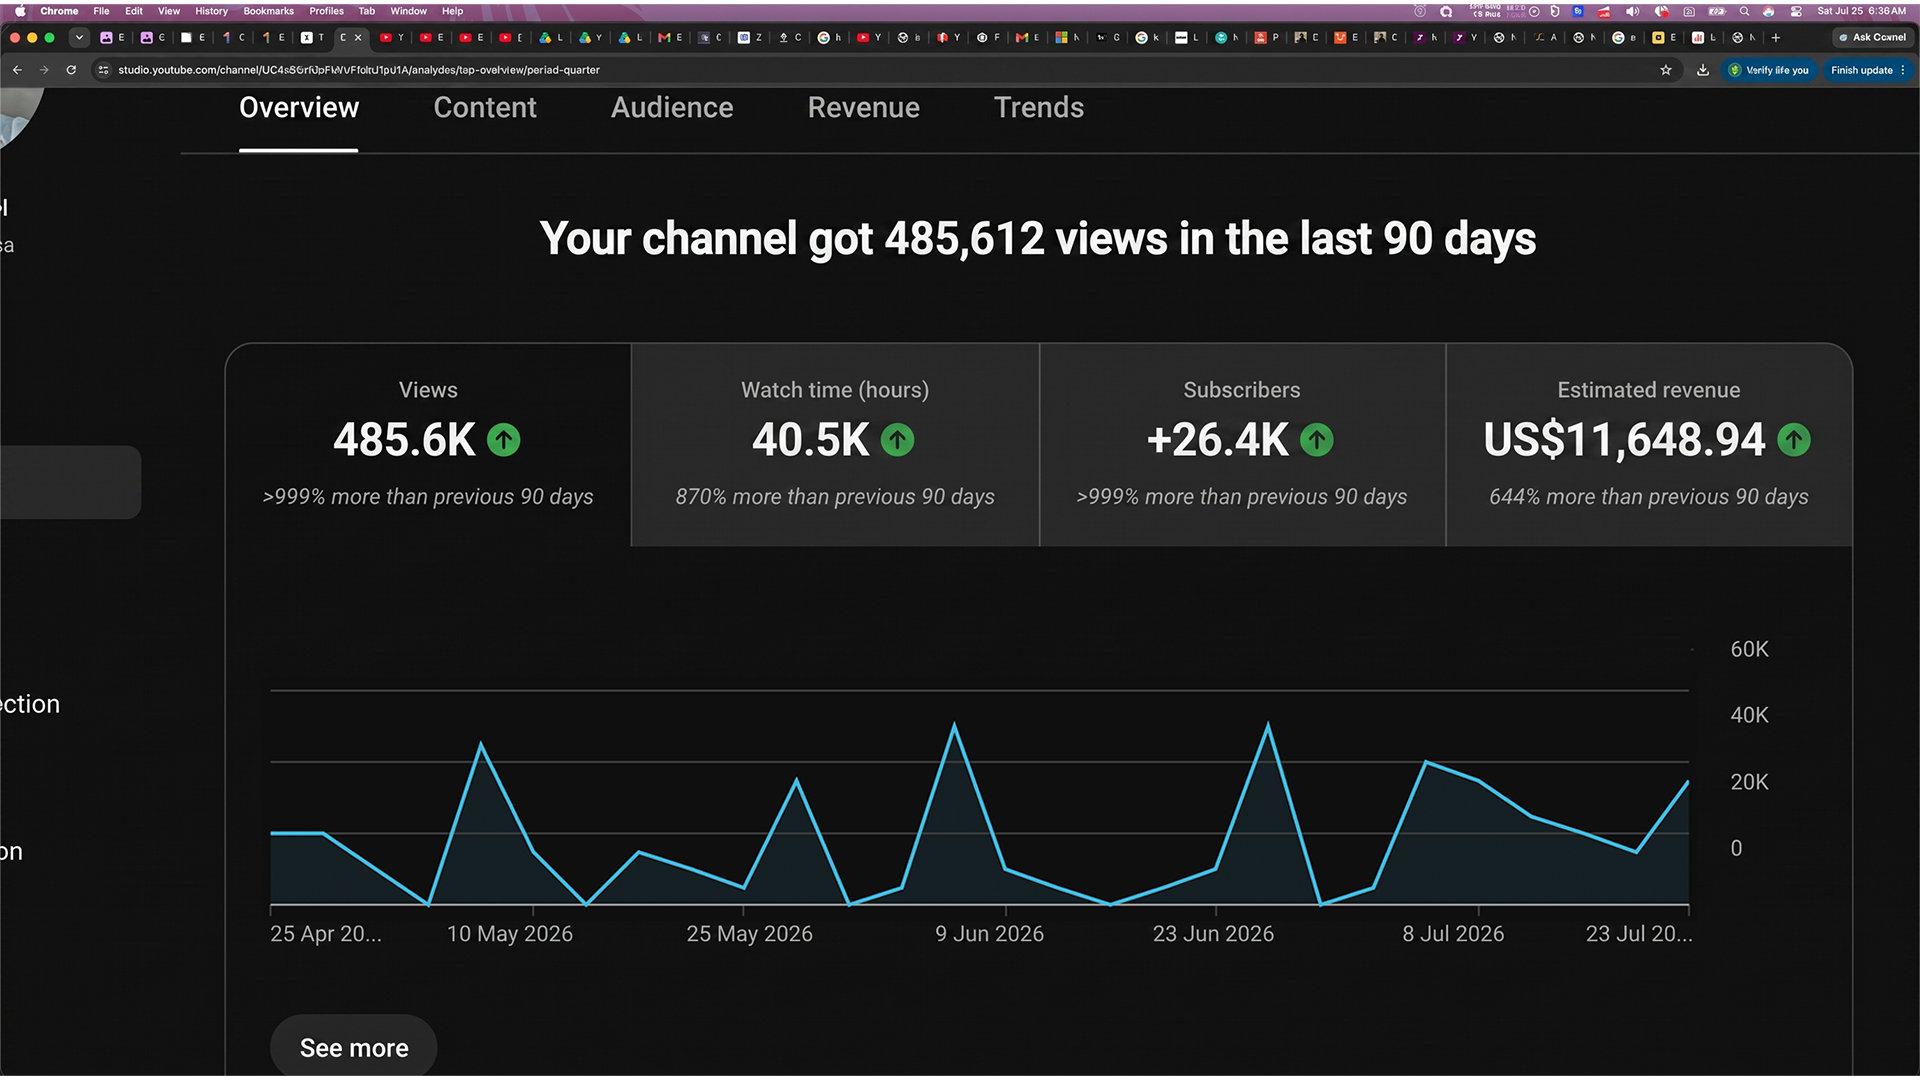Open site information icon in address bar
Viewport: 1920px width, 1080px height.
pos(103,70)
